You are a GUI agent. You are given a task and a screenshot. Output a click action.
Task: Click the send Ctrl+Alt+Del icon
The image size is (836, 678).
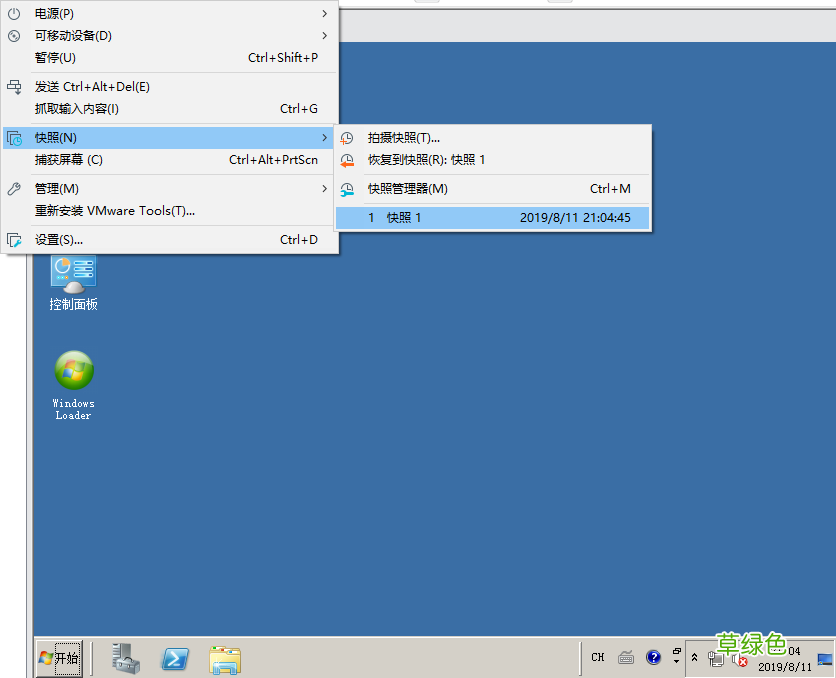coord(12,86)
